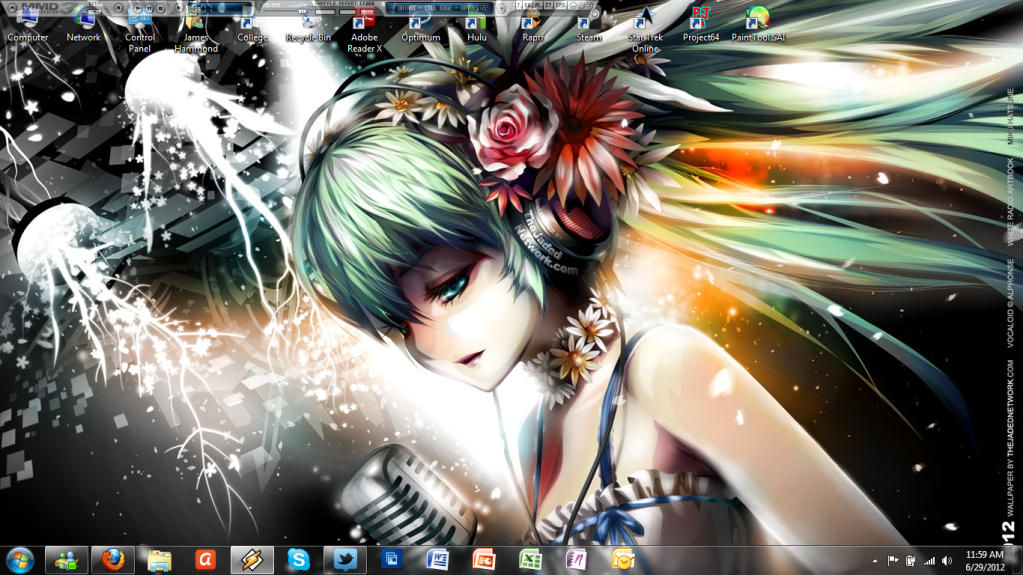Click the Winamp song title display
This screenshot has width=1023, height=575.
(x=440, y=8)
